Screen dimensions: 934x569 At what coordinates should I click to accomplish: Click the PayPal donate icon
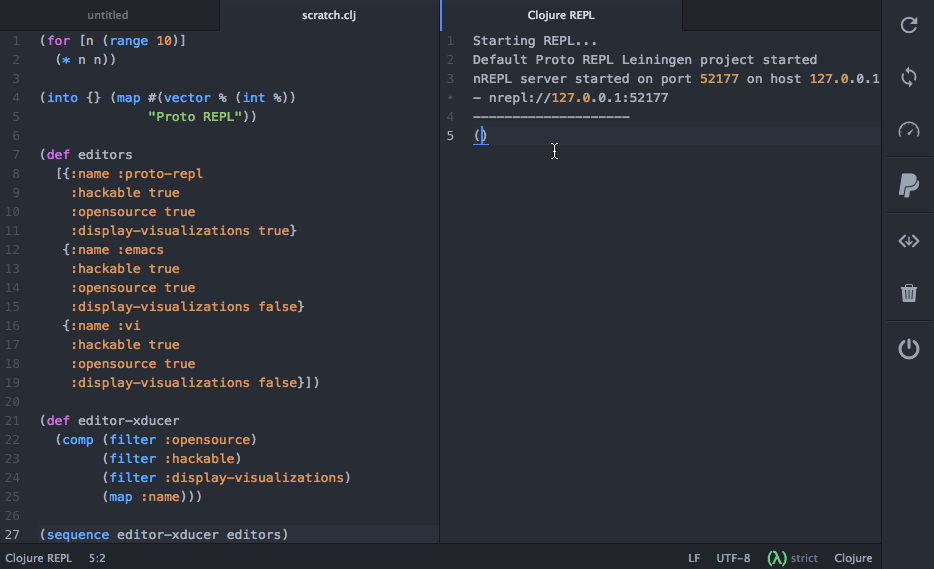pos(908,185)
